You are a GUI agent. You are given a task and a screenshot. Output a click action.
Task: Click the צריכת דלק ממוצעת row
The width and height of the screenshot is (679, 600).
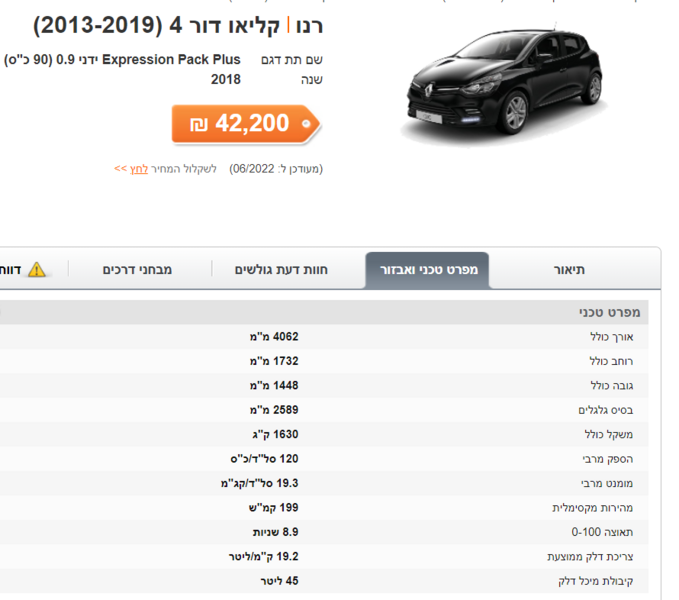click(324, 557)
